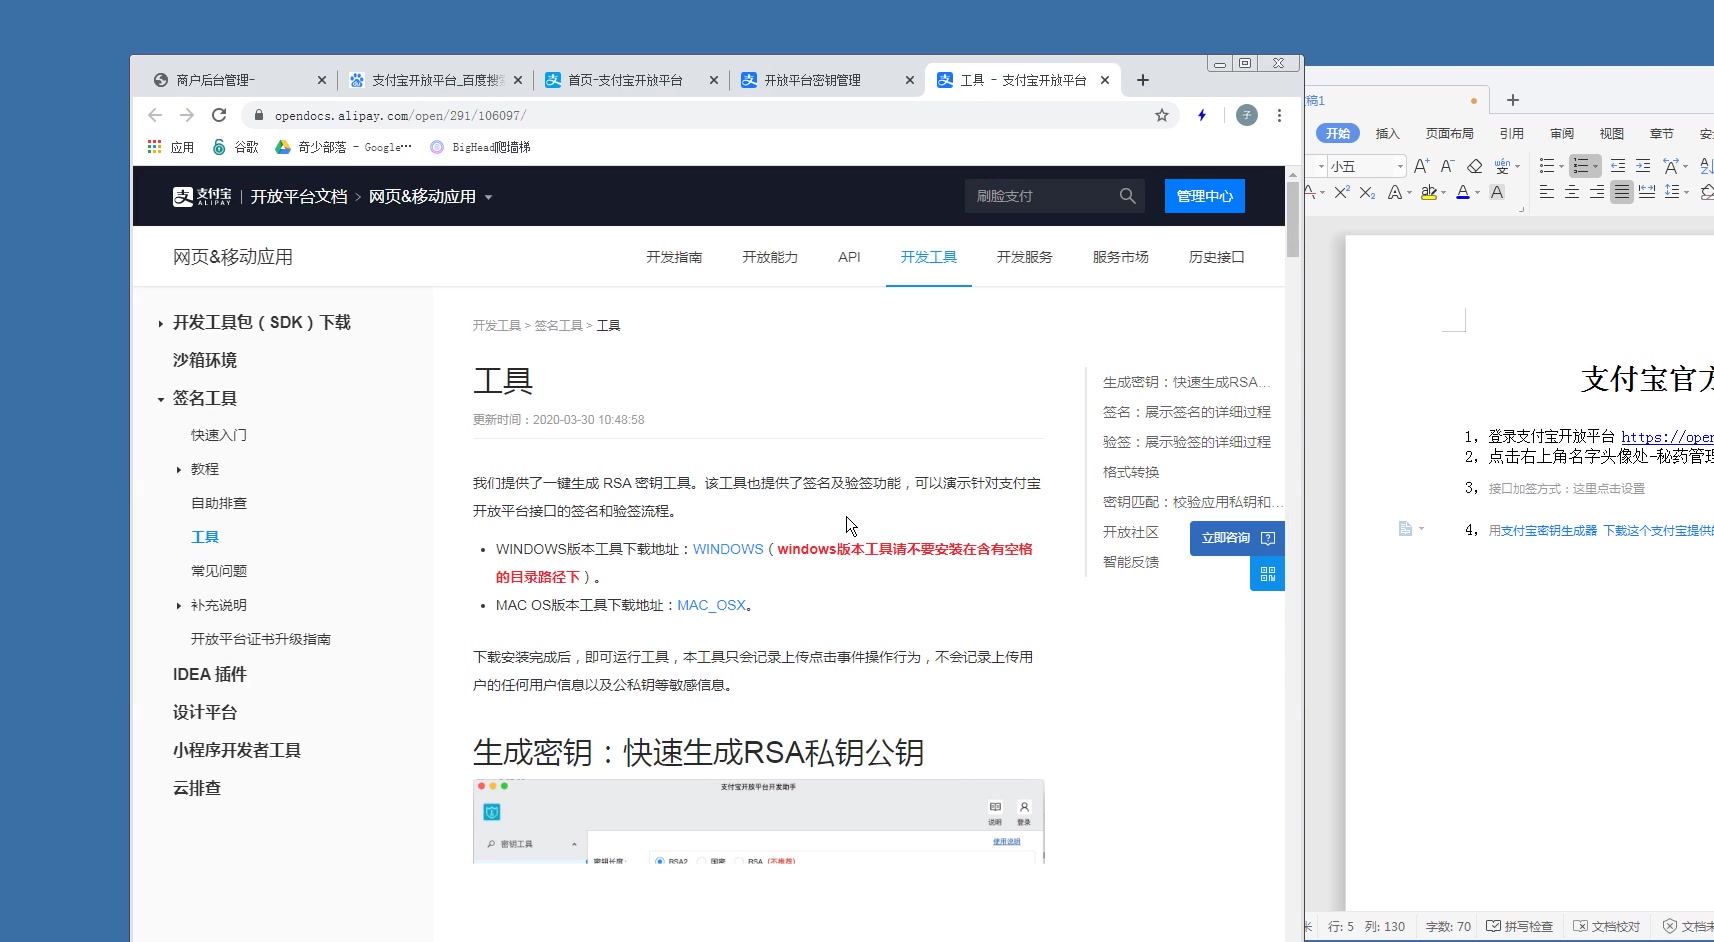The image size is (1714, 942).
Task: Open a new Chrome tab with plus
Action: coord(1143,80)
